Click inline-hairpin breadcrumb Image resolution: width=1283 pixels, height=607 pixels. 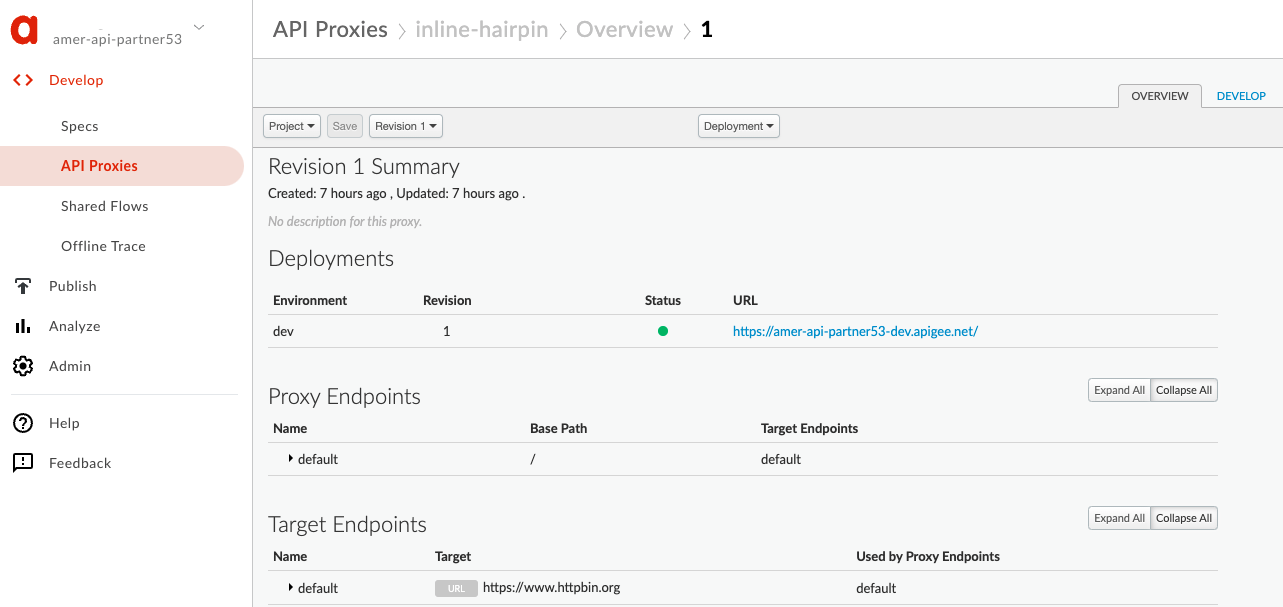coord(482,29)
